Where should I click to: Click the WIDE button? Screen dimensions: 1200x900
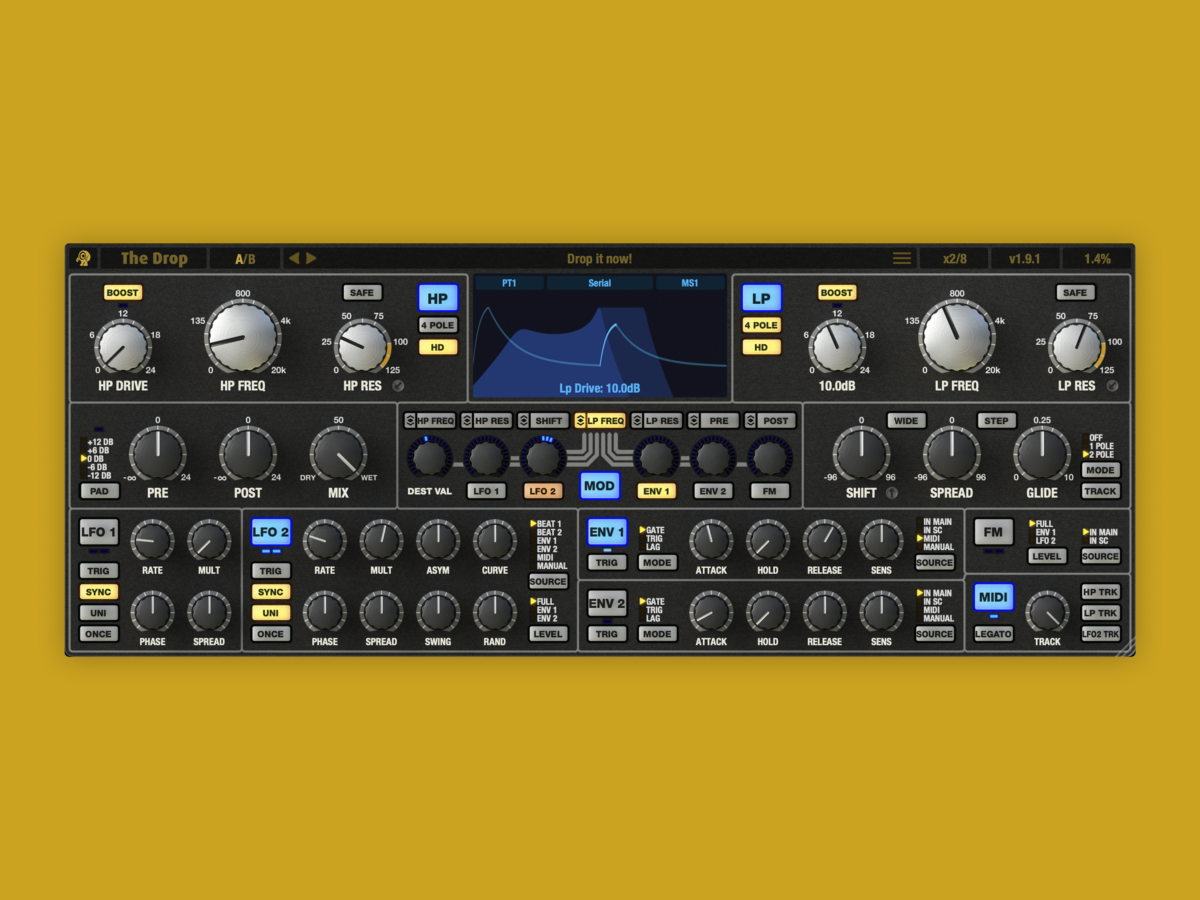pyautogui.click(x=906, y=421)
